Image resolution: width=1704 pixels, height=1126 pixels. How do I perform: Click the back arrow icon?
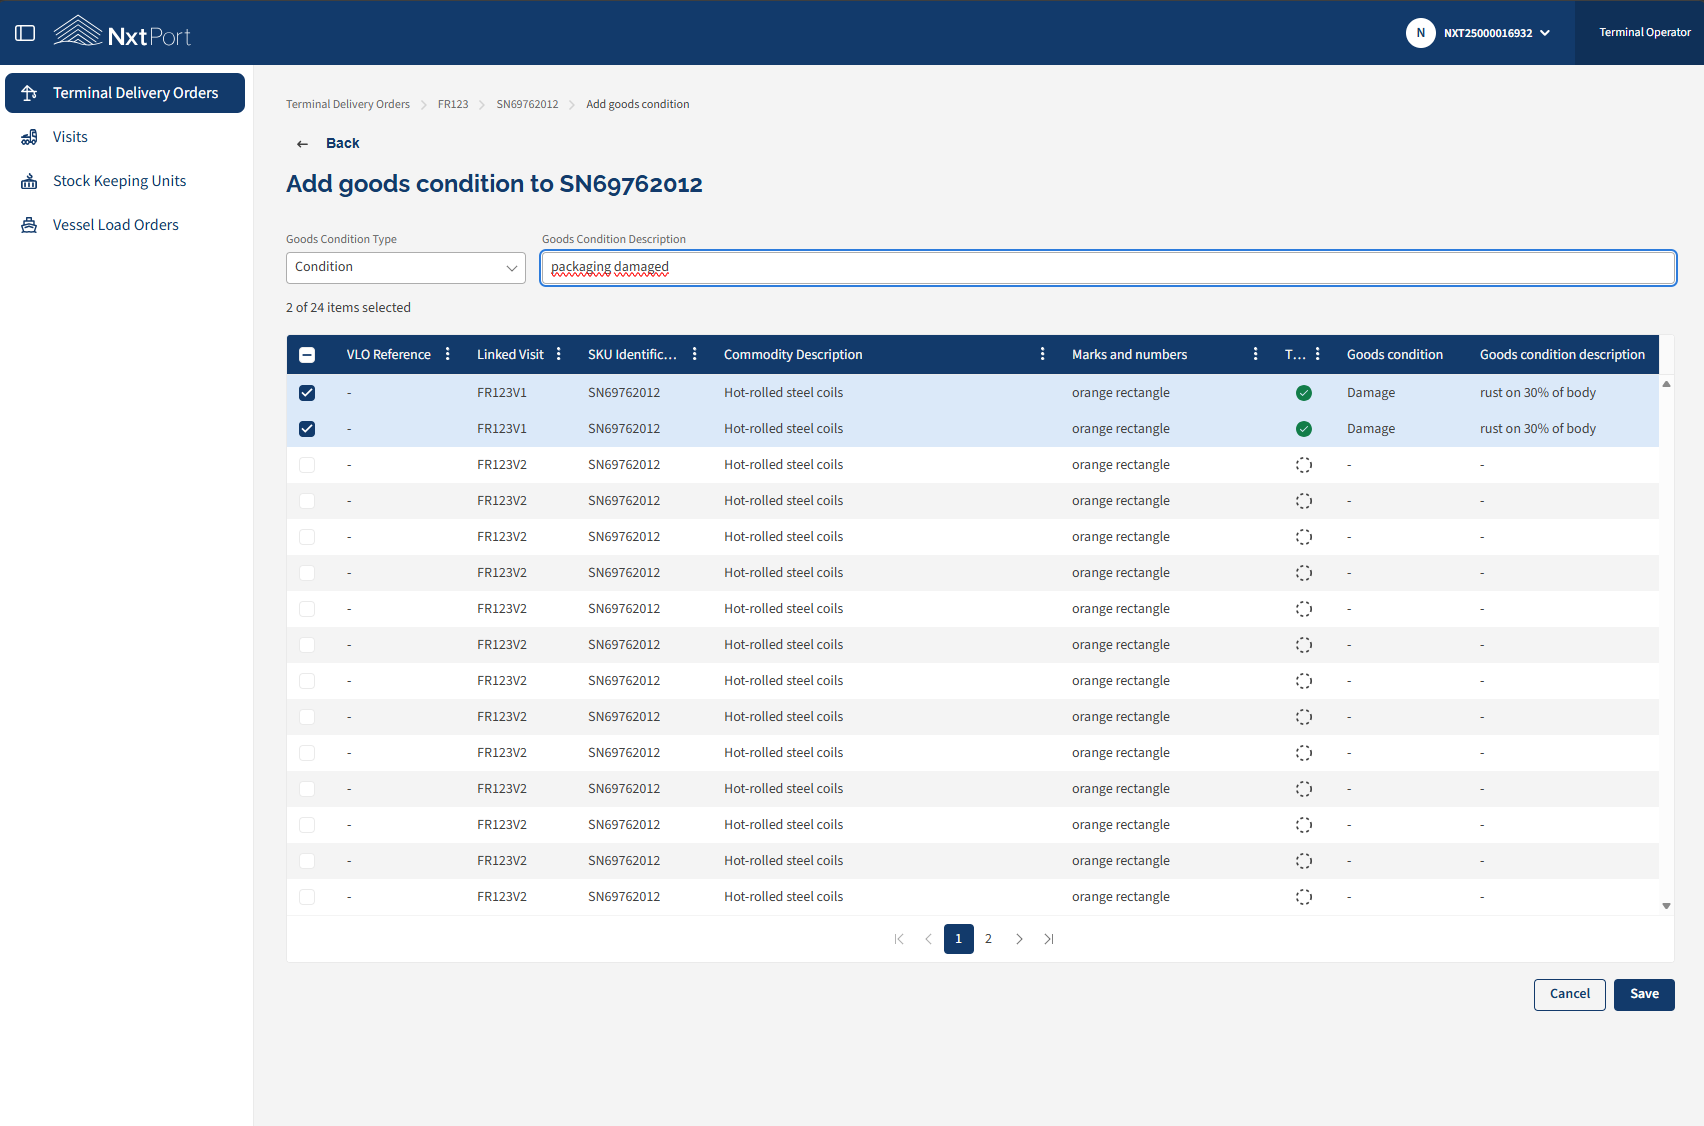tap(302, 144)
